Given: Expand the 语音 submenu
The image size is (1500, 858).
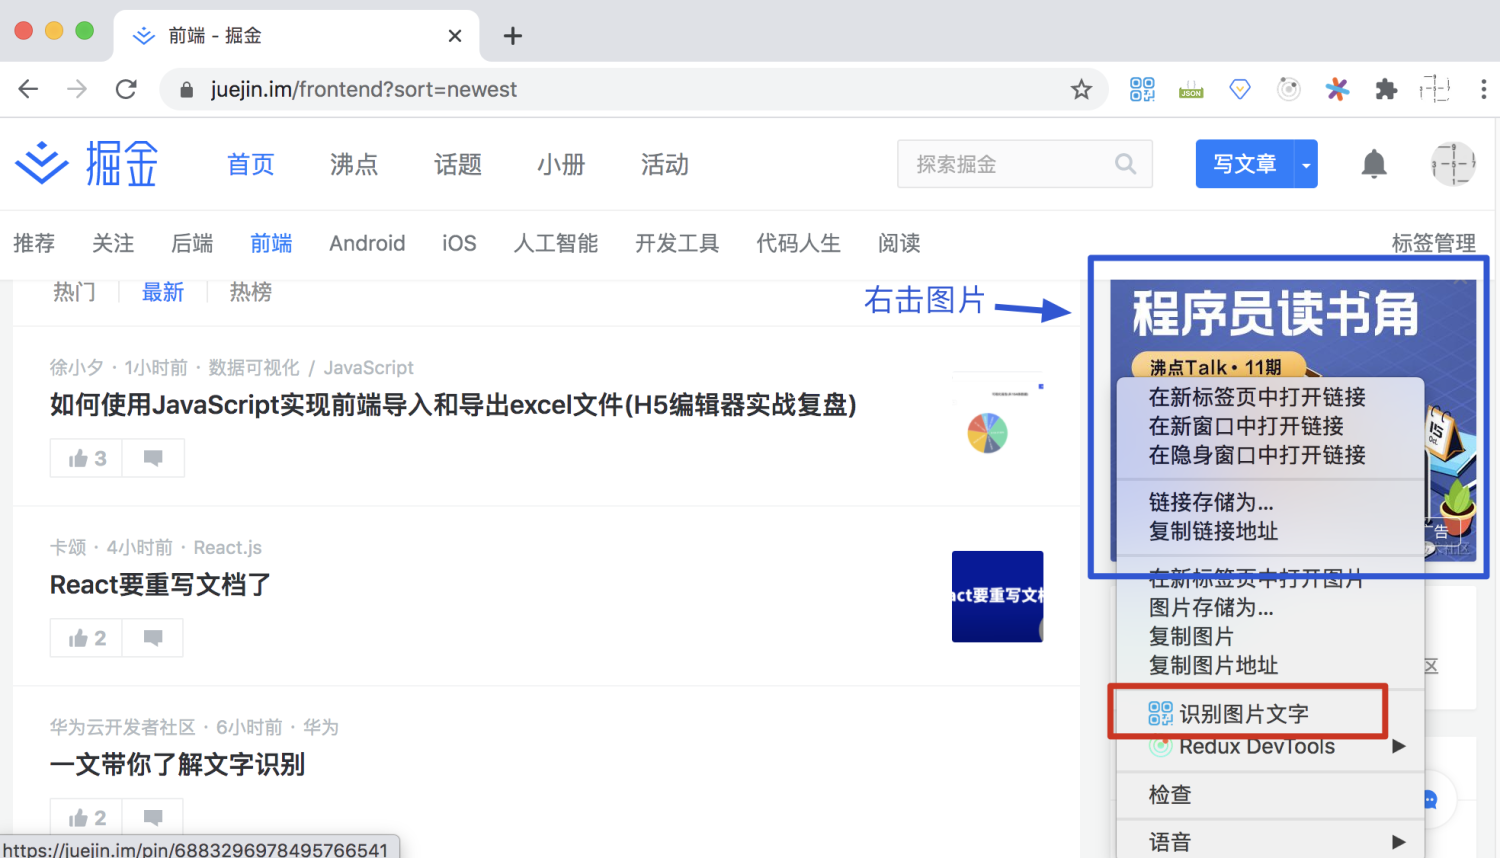Looking at the screenshot, I should 1398,842.
